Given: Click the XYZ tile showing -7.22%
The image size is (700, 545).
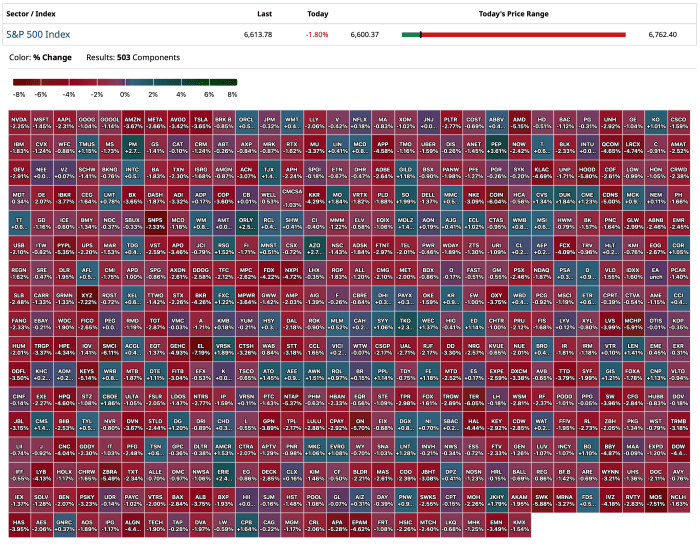Looking at the screenshot, I should click(88, 298).
